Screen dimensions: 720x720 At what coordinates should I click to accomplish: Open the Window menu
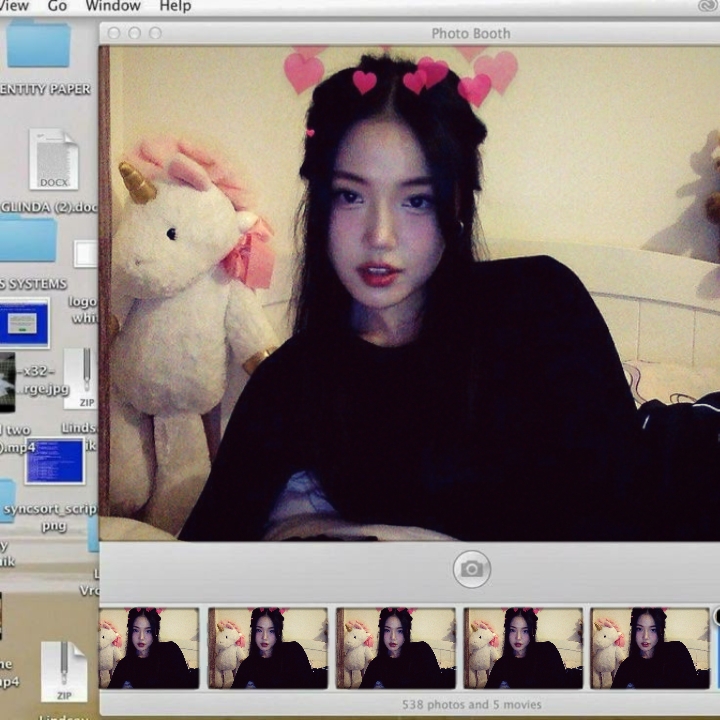[x=113, y=6]
